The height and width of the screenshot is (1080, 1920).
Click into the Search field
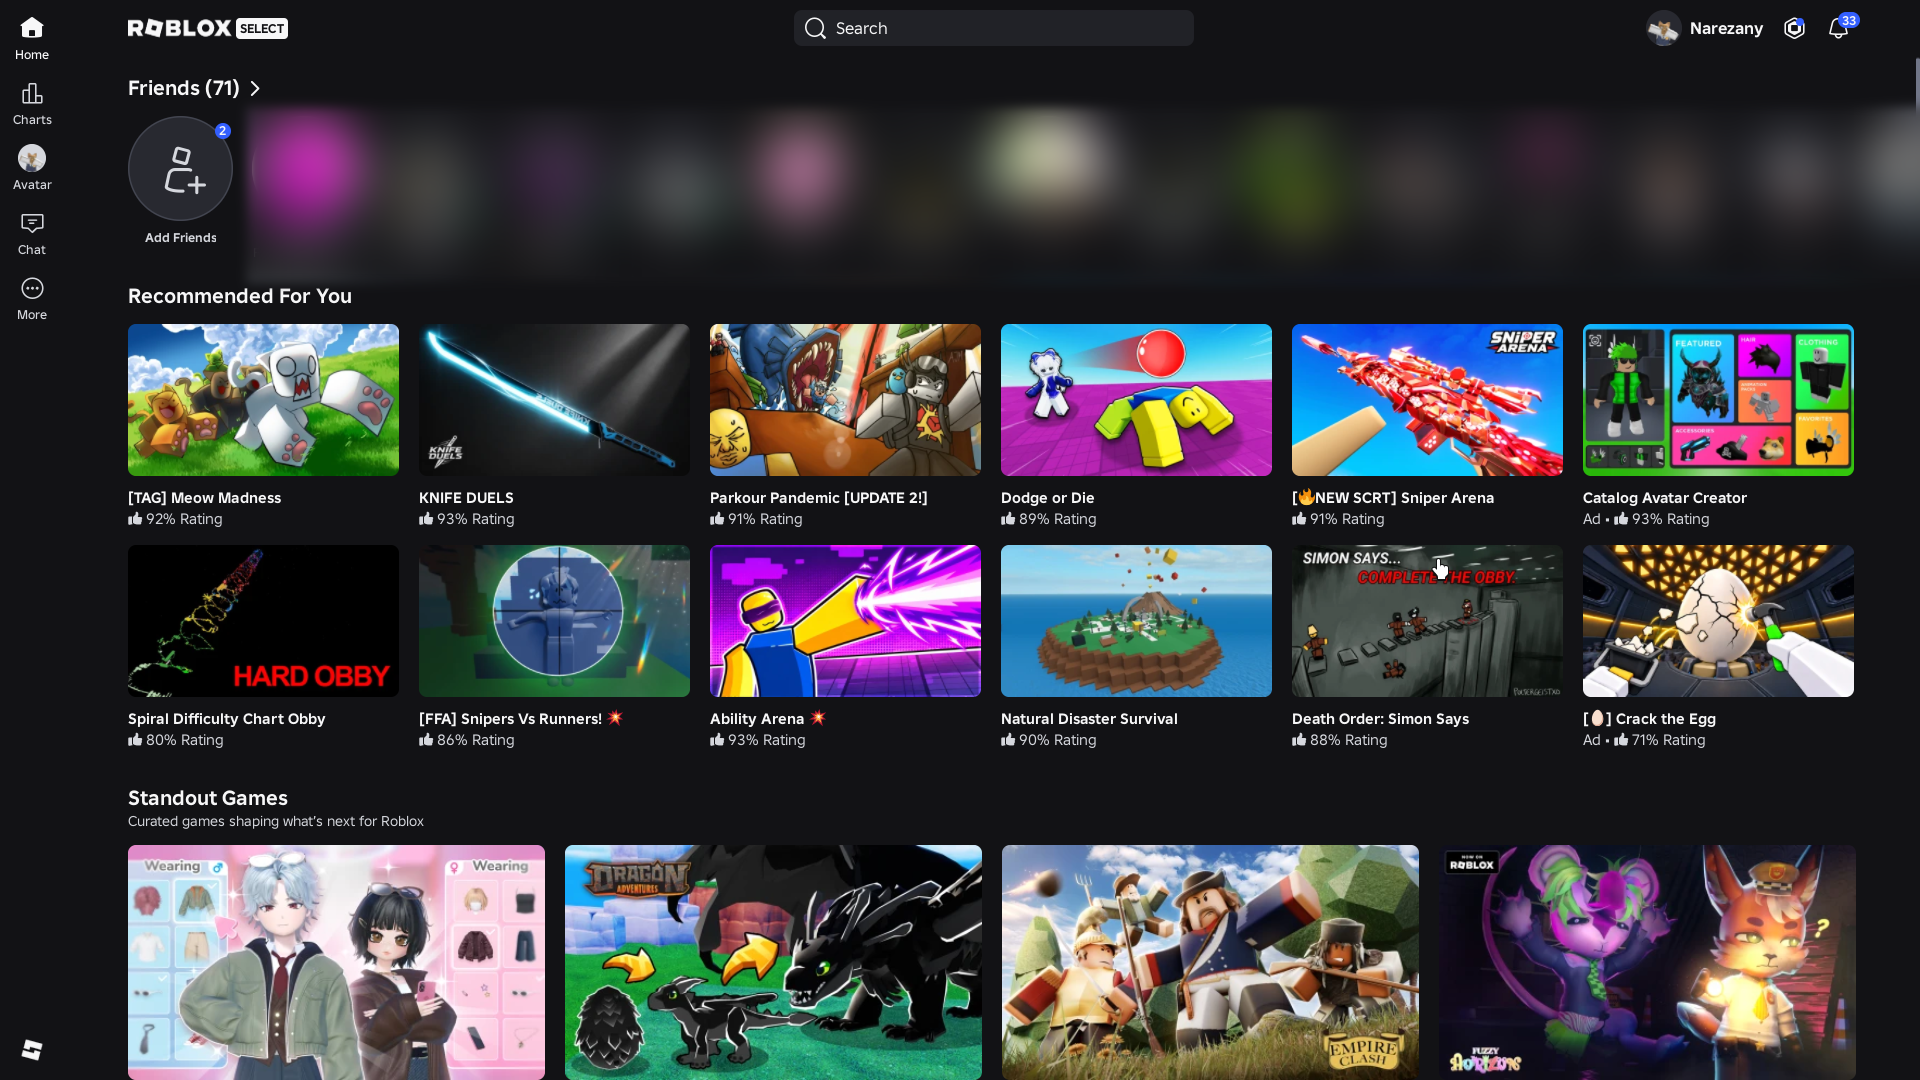point(993,28)
